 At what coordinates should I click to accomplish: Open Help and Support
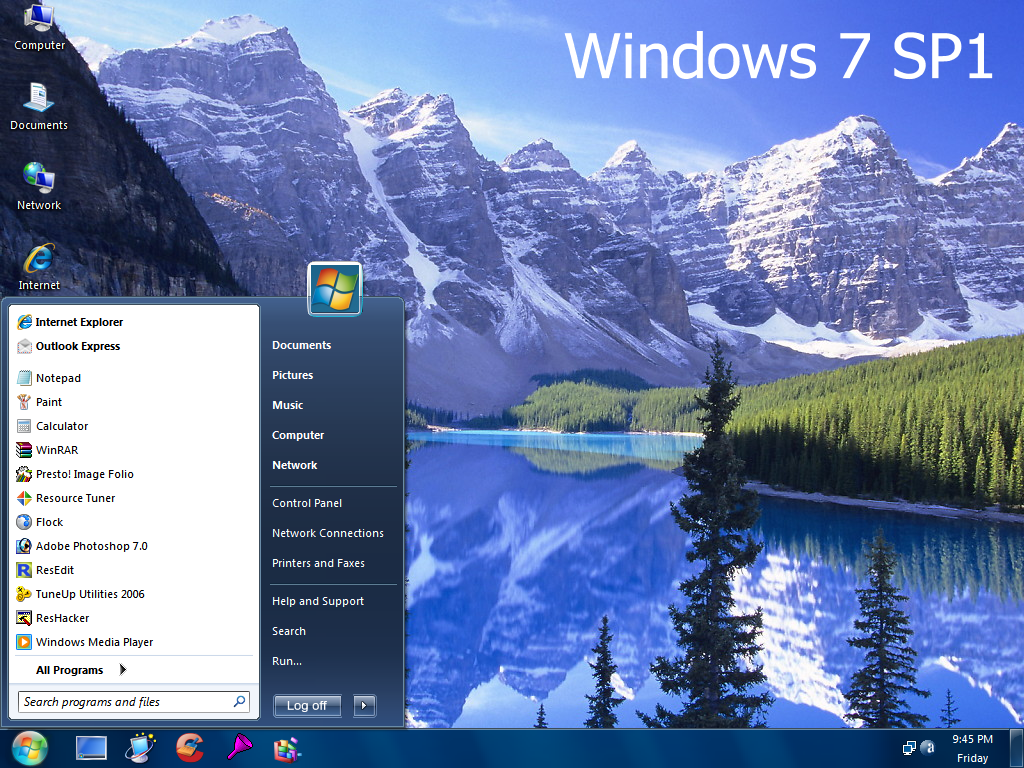pyautogui.click(x=317, y=601)
